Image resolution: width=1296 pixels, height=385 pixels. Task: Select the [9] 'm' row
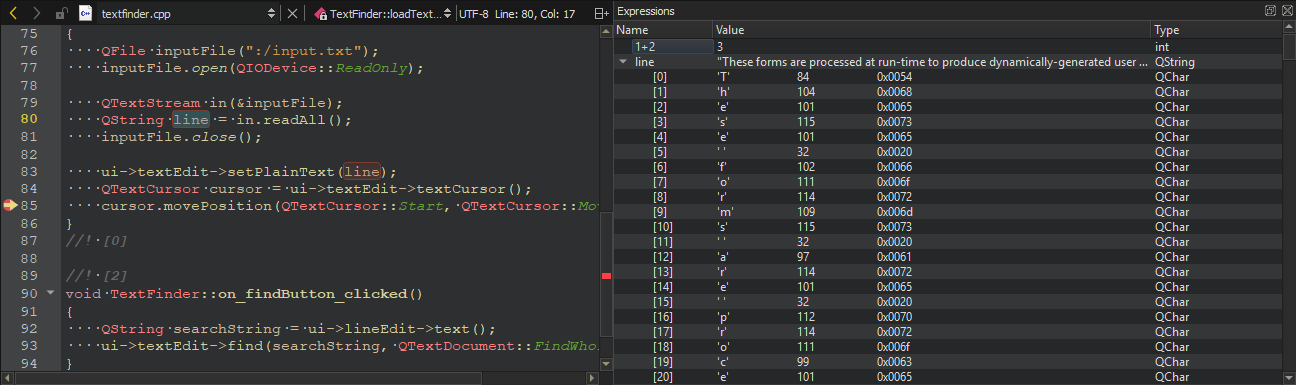pos(948,212)
